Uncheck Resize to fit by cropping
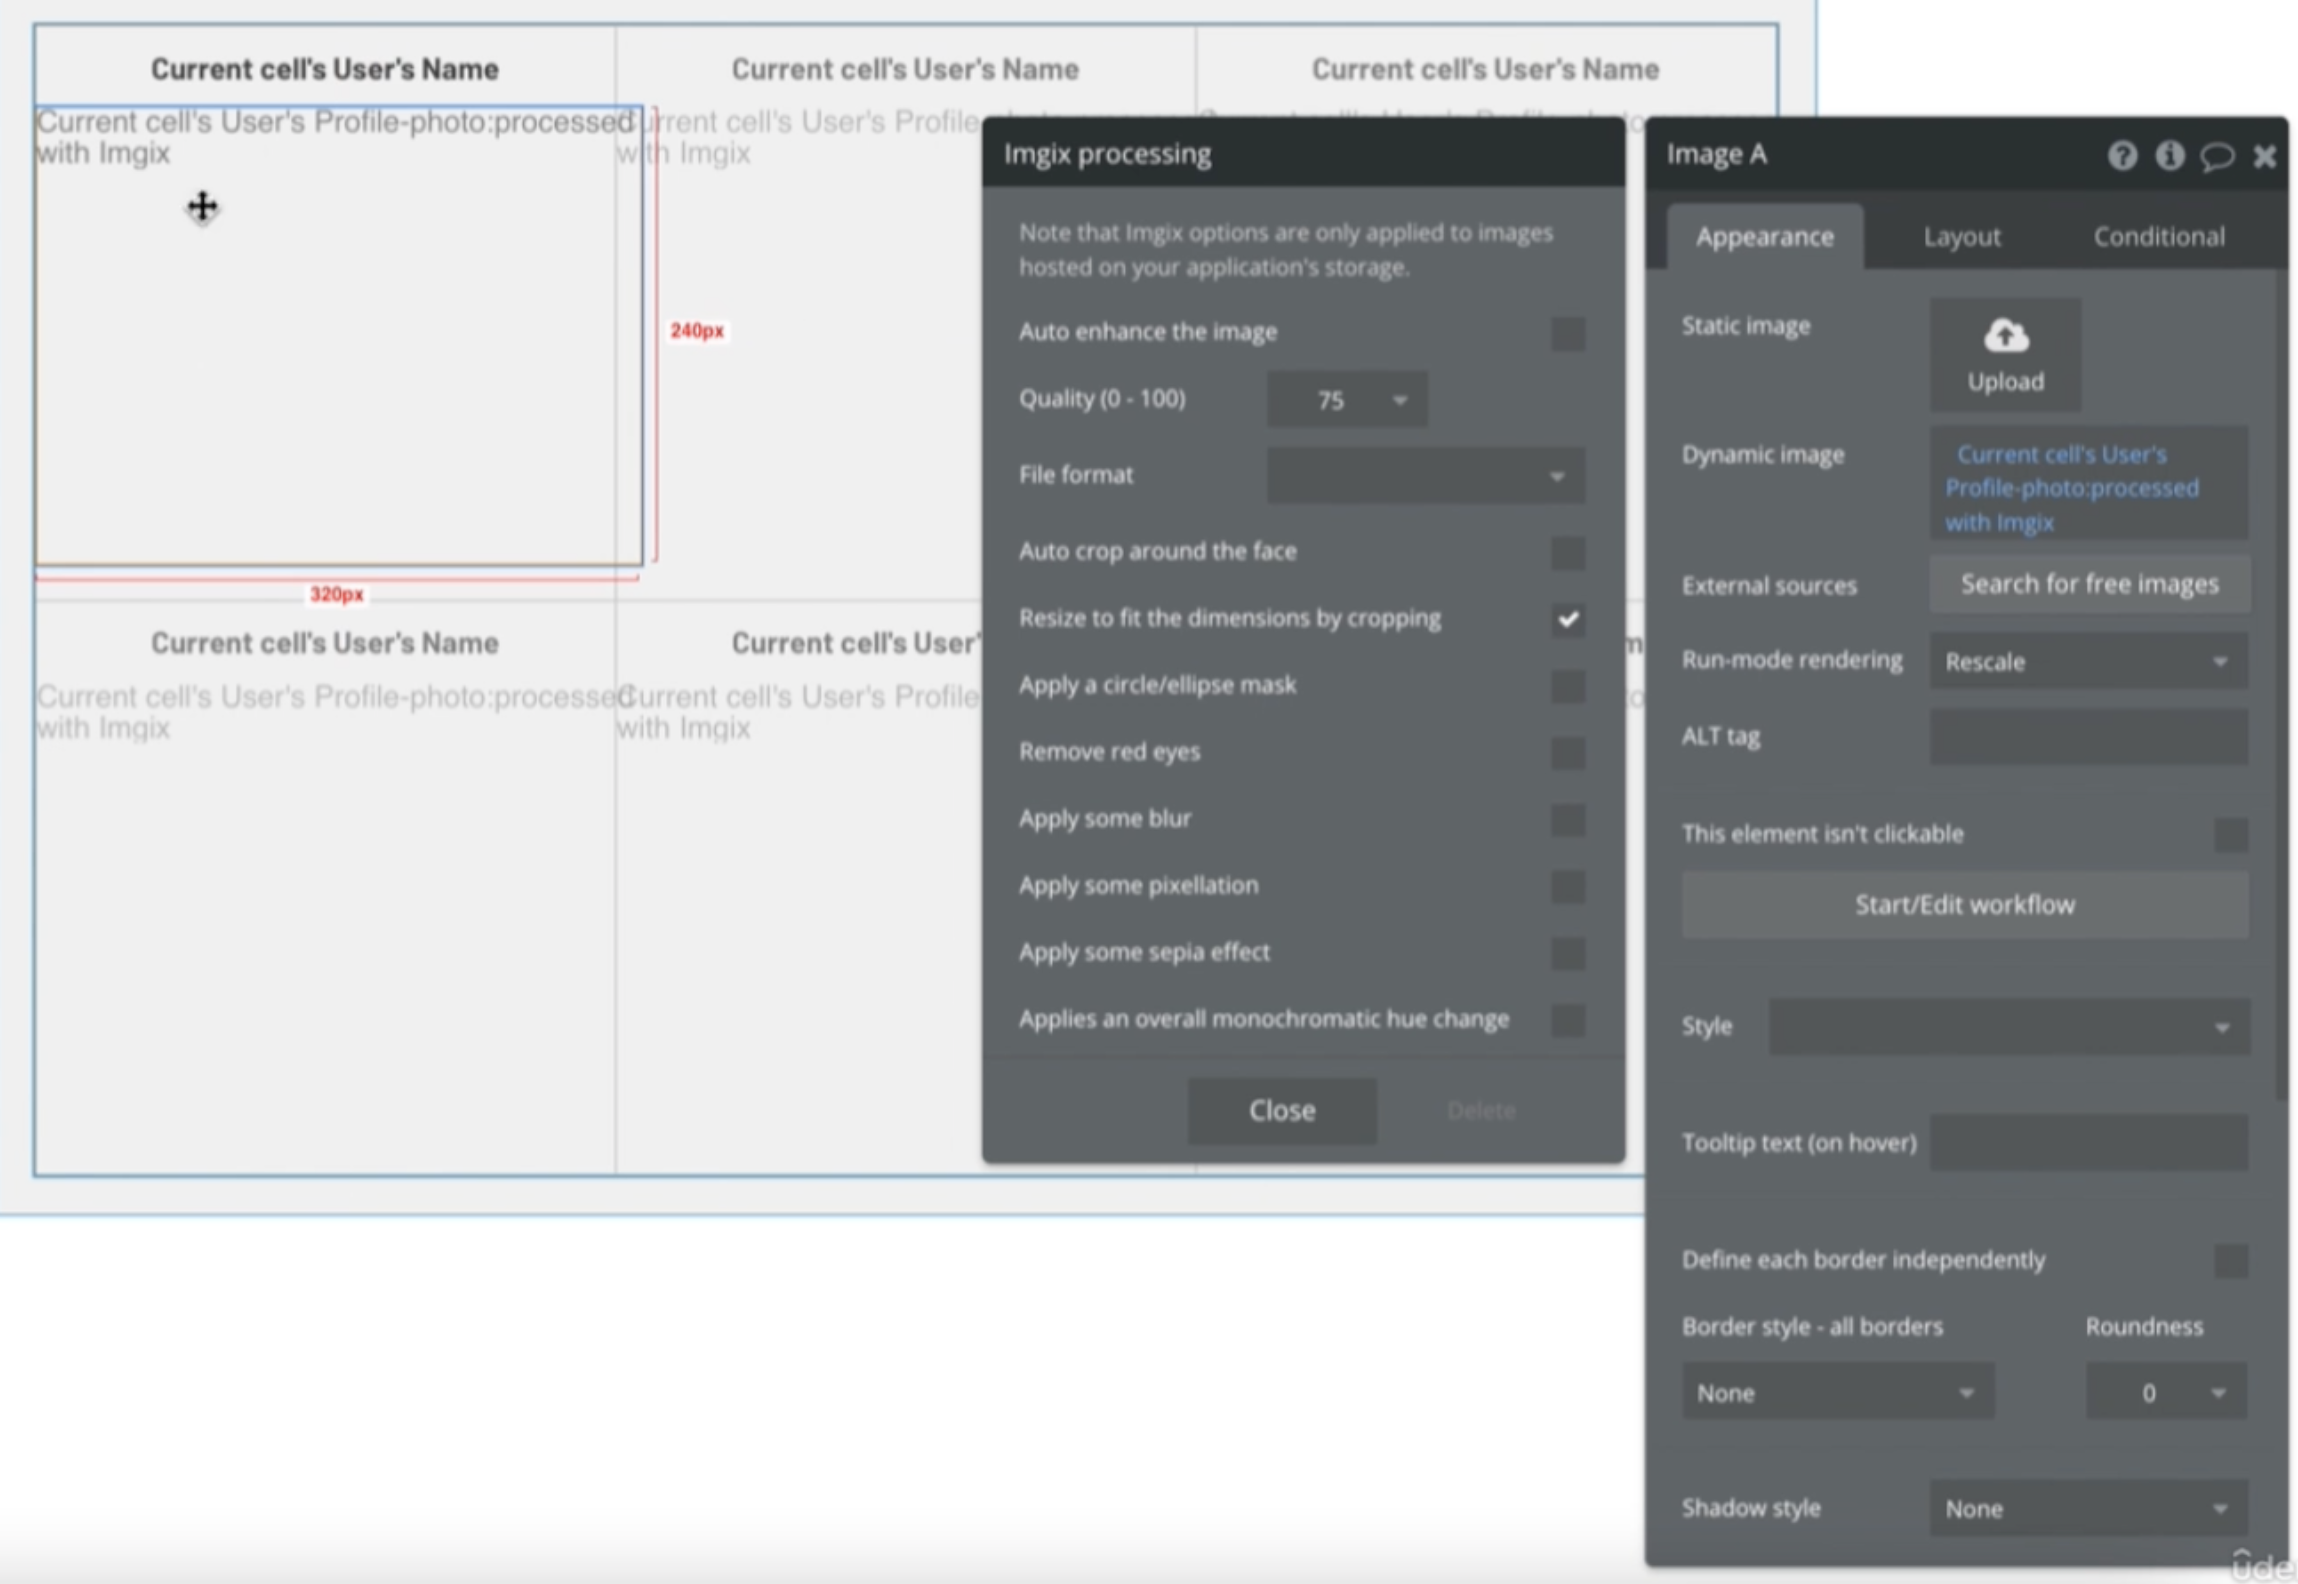This screenshot has width=2298, height=1584. [x=1567, y=619]
